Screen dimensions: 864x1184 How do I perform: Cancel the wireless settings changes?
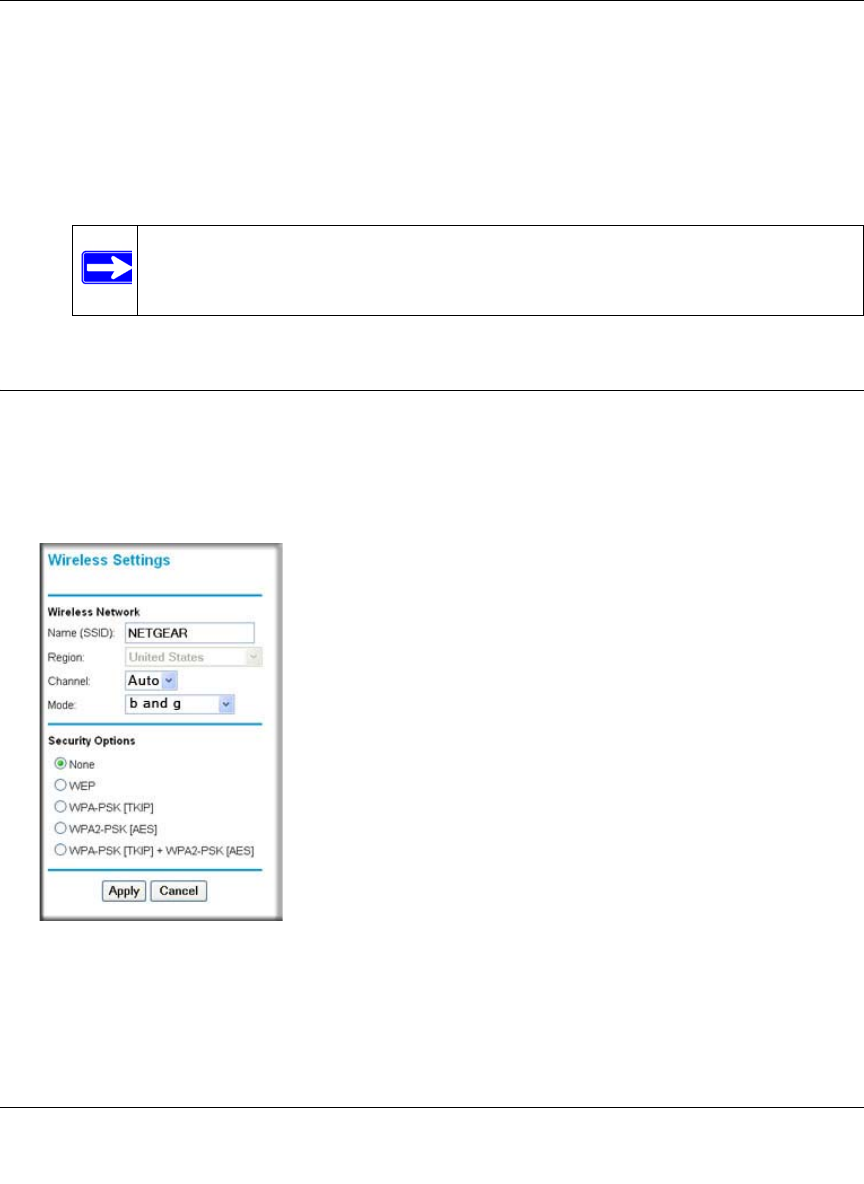tap(178, 891)
